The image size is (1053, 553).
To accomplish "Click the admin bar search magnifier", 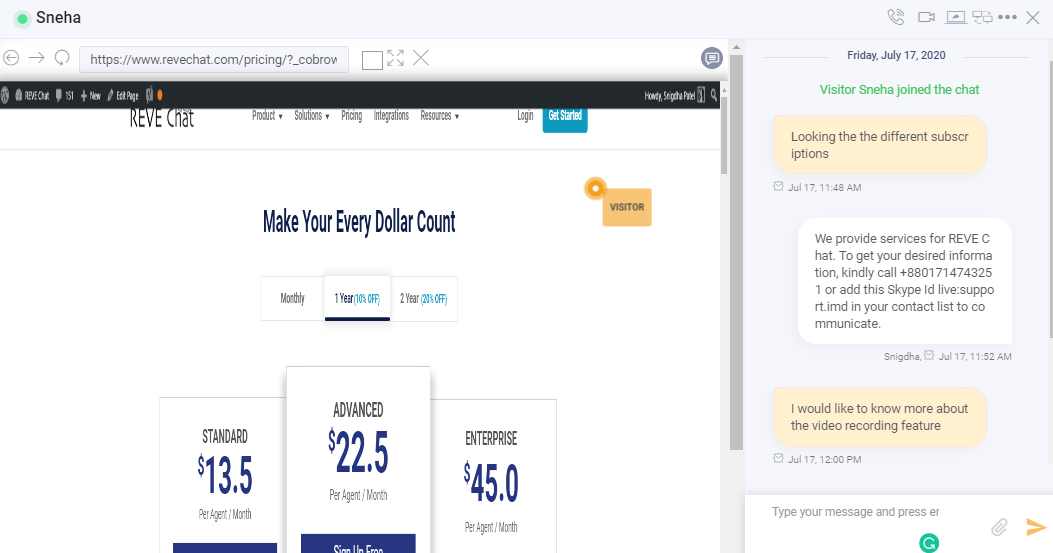I will [x=714, y=95].
